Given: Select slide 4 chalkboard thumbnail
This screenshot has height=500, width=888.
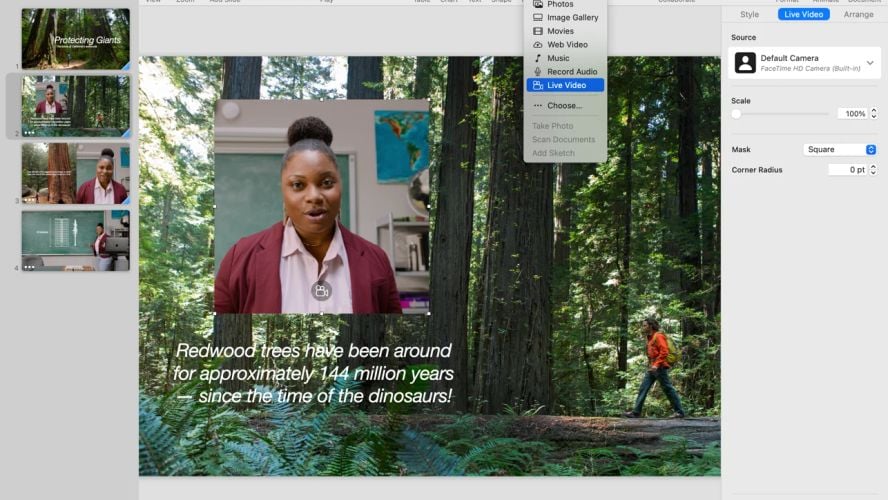Looking at the screenshot, I should point(76,241).
